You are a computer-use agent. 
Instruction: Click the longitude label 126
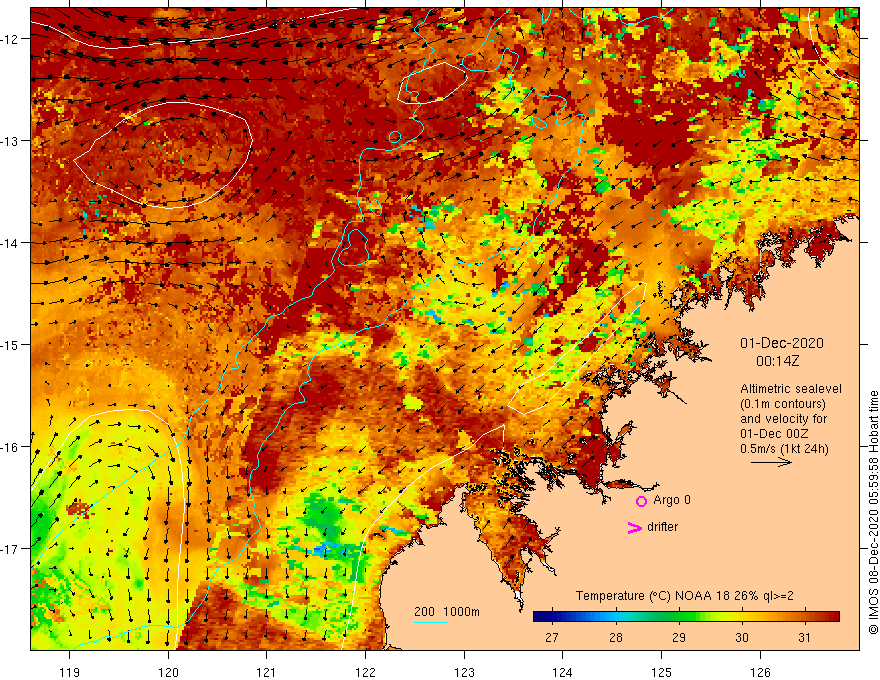(x=760, y=672)
